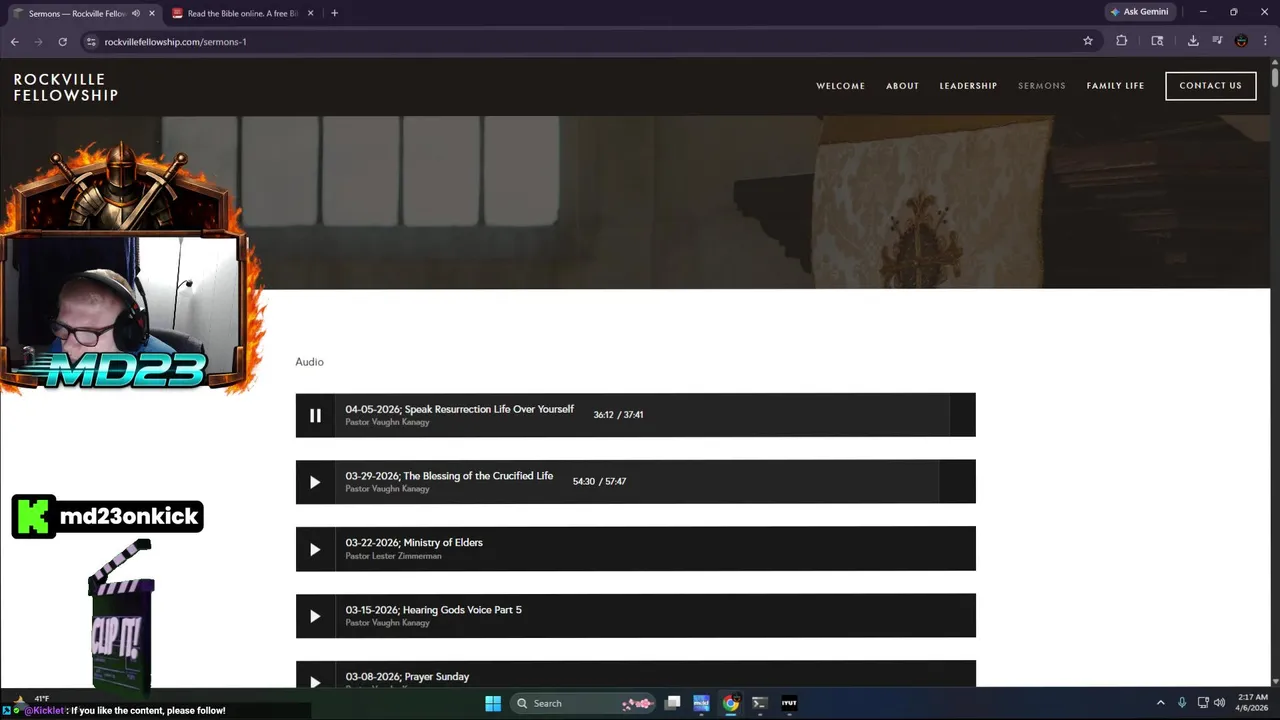Open the network status tray icon

tap(1203, 703)
